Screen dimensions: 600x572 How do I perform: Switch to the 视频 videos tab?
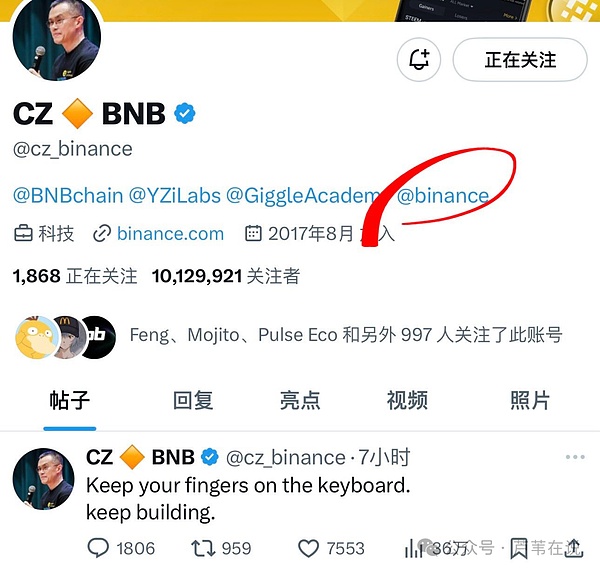click(x=407, y=401)
